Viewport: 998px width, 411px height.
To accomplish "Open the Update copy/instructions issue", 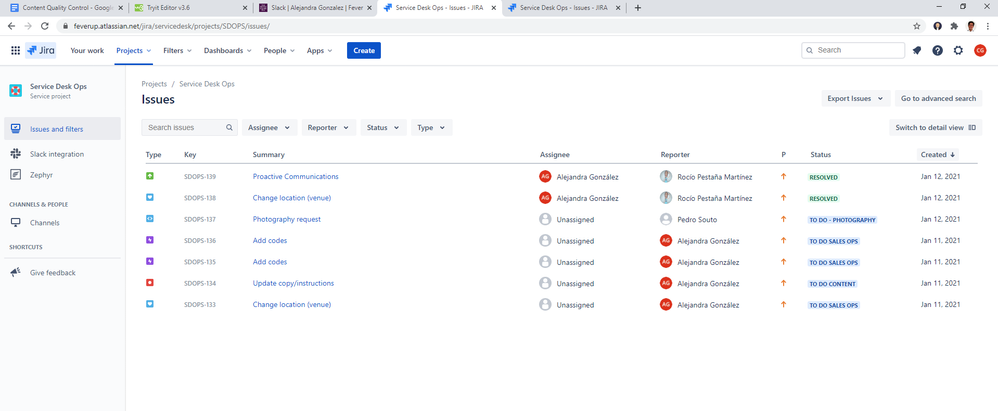I will (293, 282).
